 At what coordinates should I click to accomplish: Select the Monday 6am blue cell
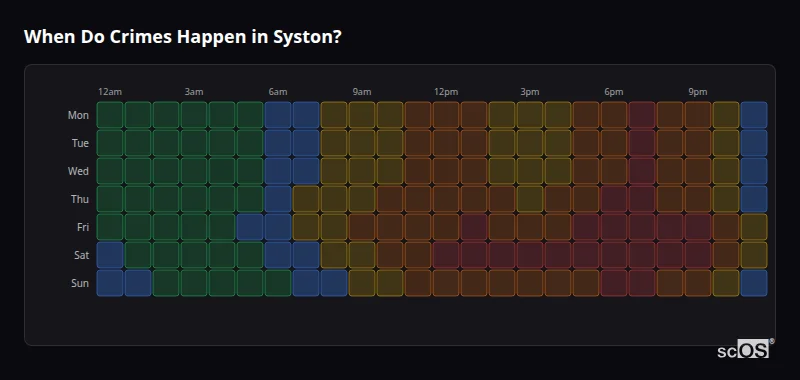click(278, 115)
